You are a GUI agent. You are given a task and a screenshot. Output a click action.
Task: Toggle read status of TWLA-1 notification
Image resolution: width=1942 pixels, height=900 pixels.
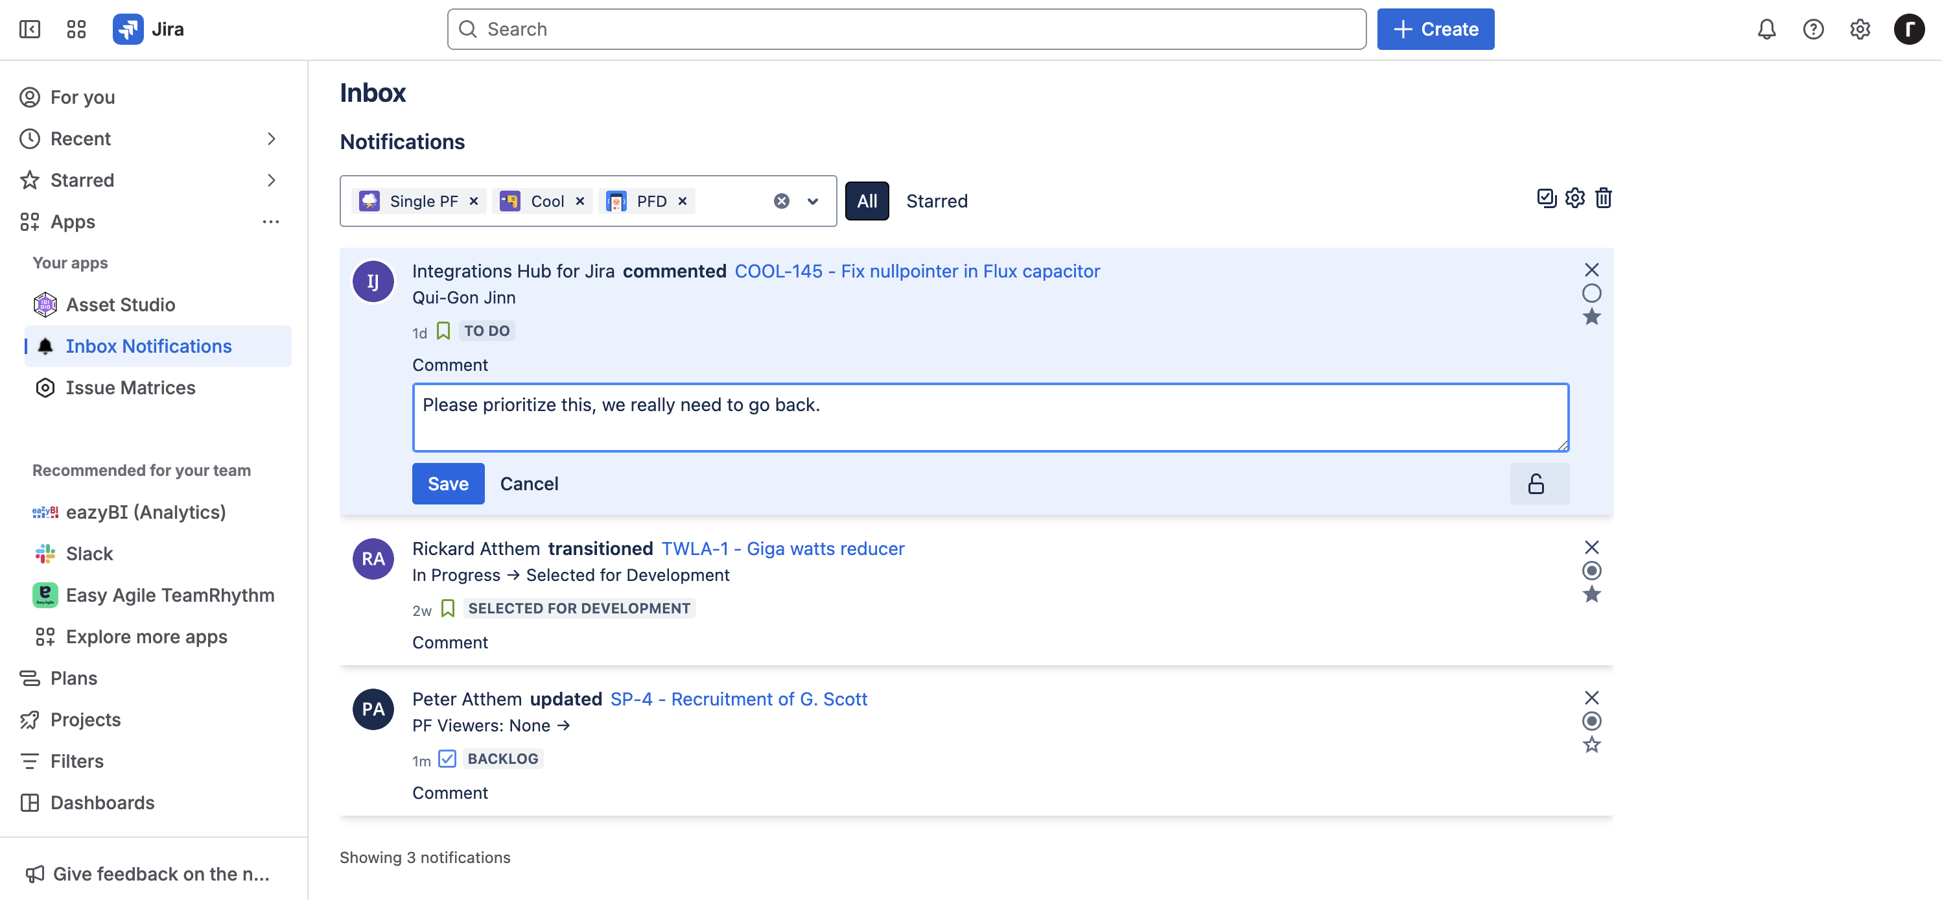coord(1592,571)
